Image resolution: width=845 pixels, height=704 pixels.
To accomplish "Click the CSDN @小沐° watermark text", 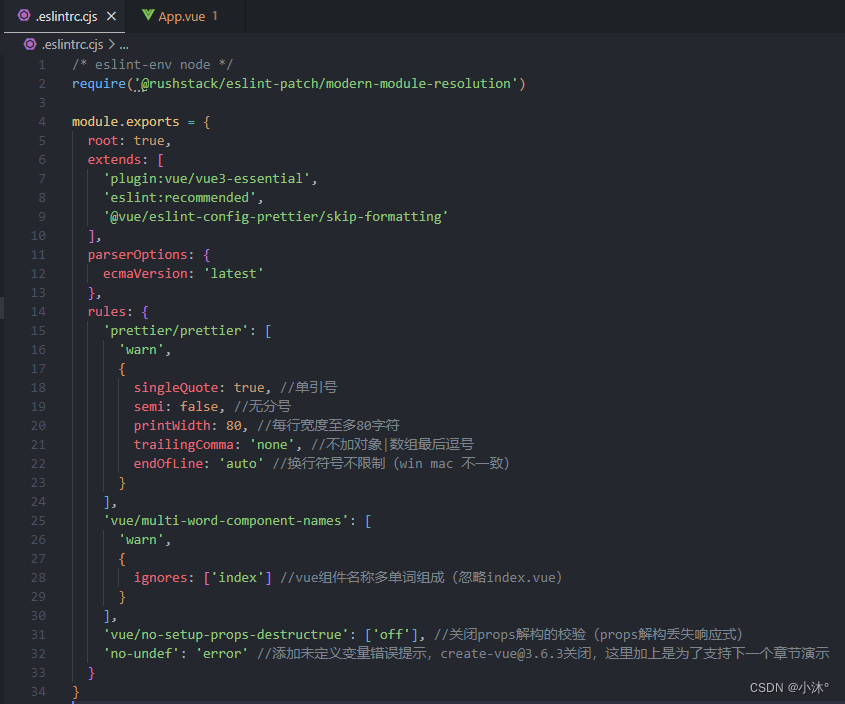I will 790,687.
